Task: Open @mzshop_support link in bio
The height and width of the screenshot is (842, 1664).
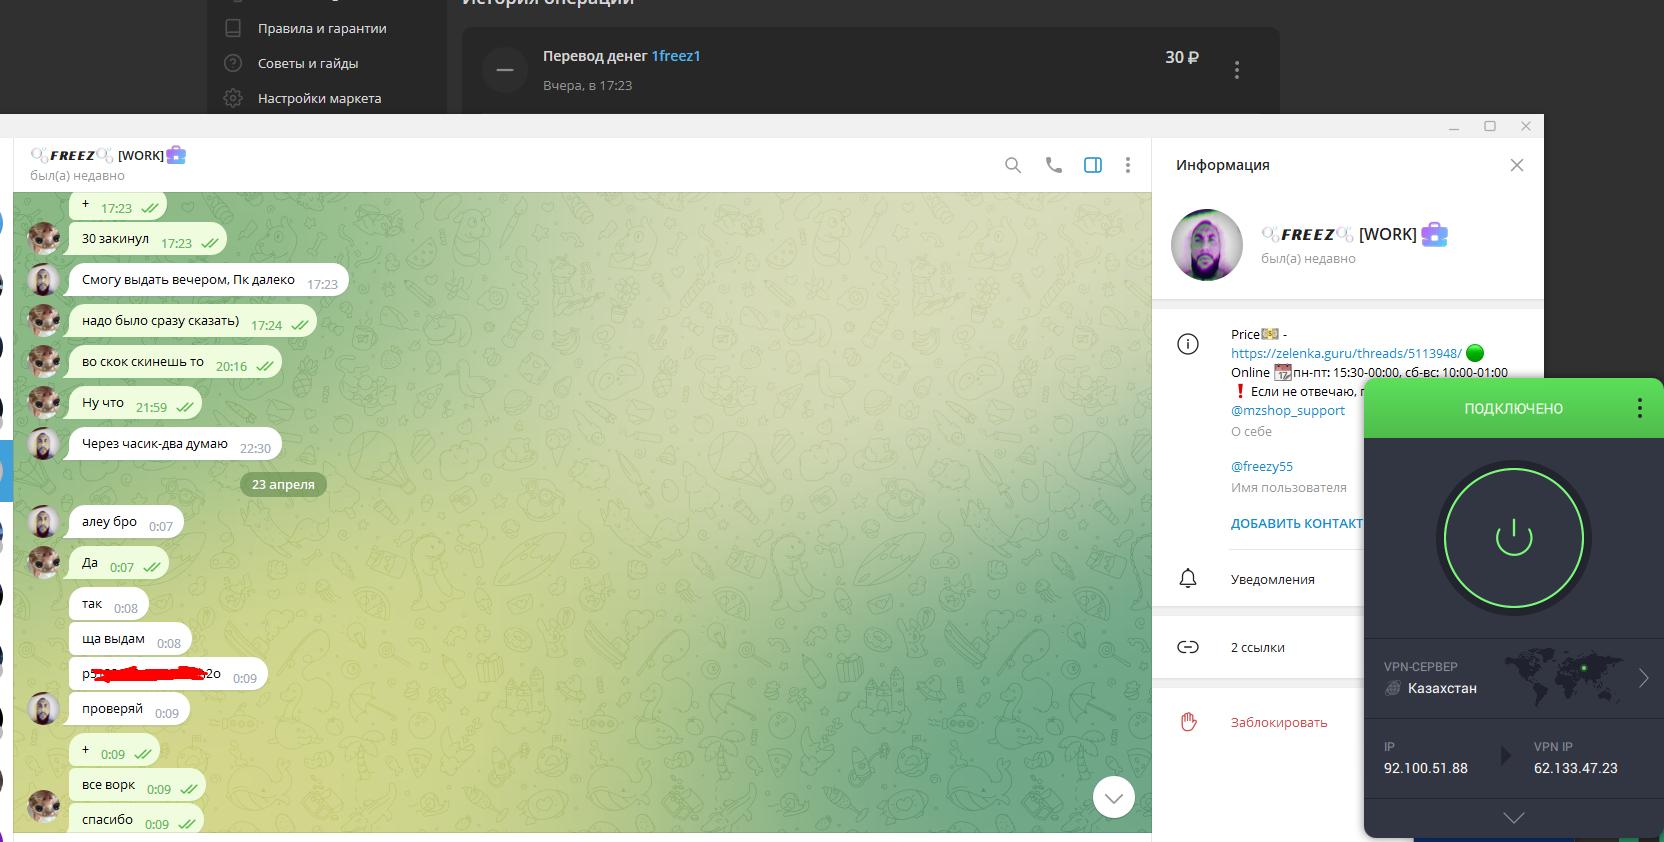Action: coord(1288,410)
